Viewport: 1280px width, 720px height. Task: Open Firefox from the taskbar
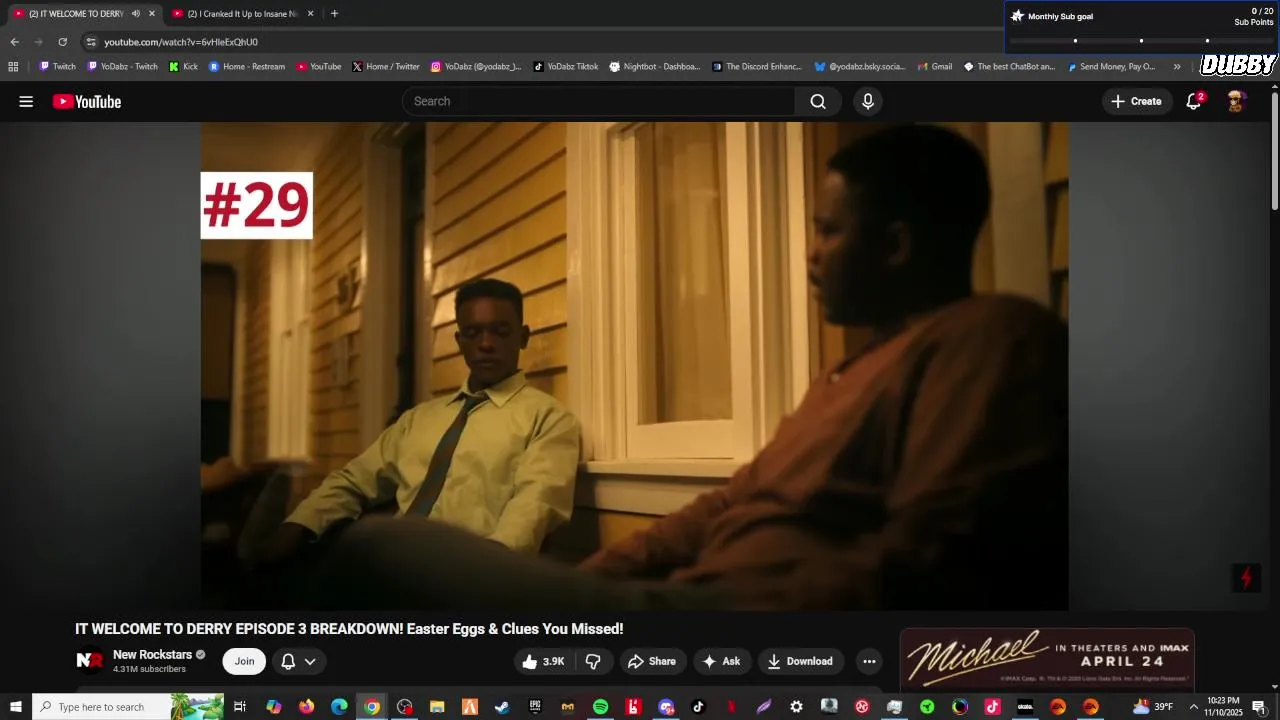306,707
